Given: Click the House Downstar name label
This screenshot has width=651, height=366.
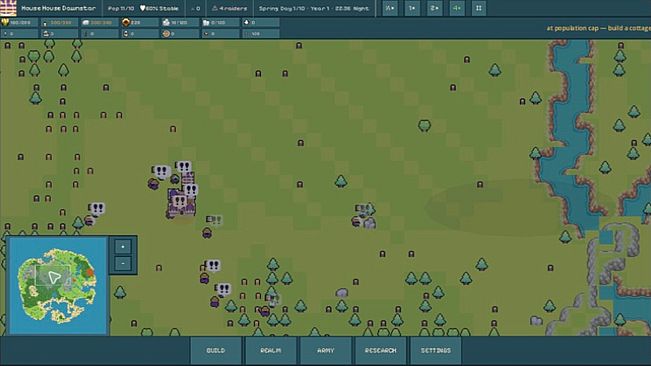Looking at the screenshot, I should (x=58, y=8).
